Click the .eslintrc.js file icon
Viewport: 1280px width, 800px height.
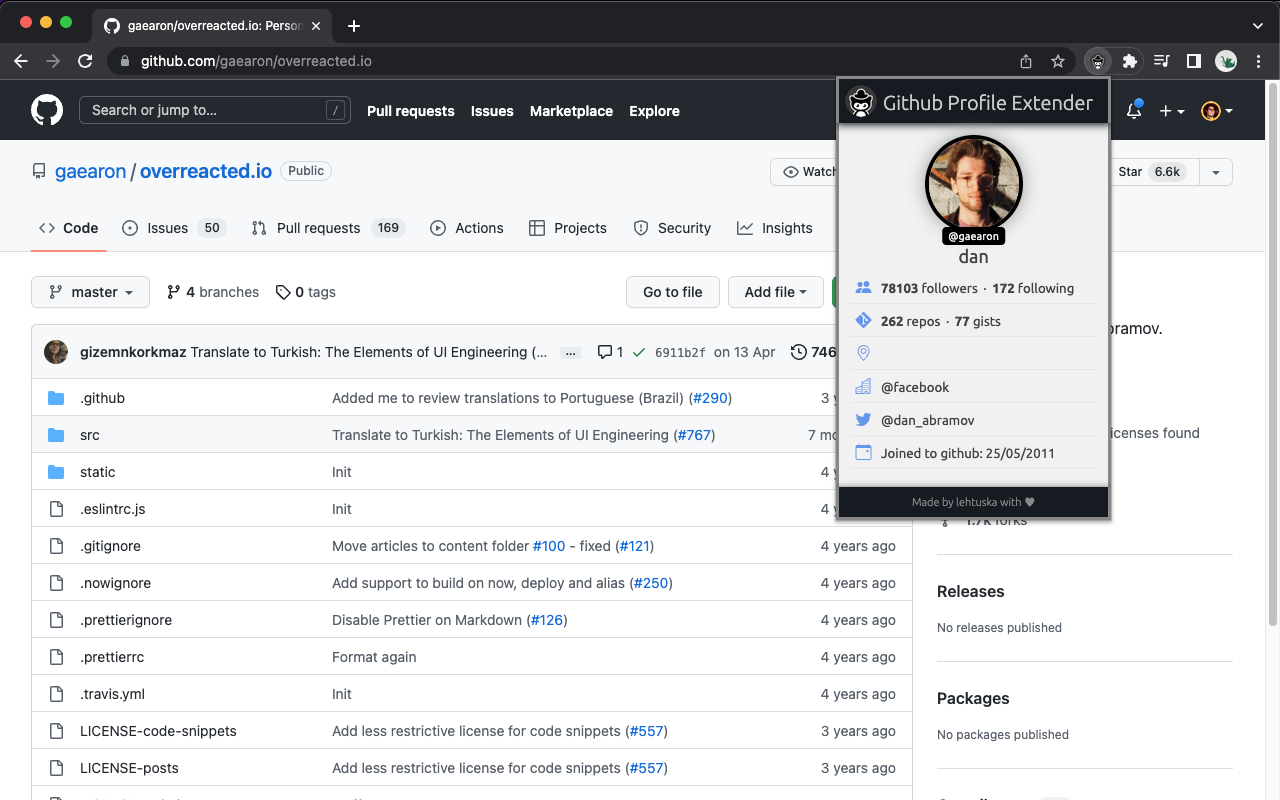point(57,509)
